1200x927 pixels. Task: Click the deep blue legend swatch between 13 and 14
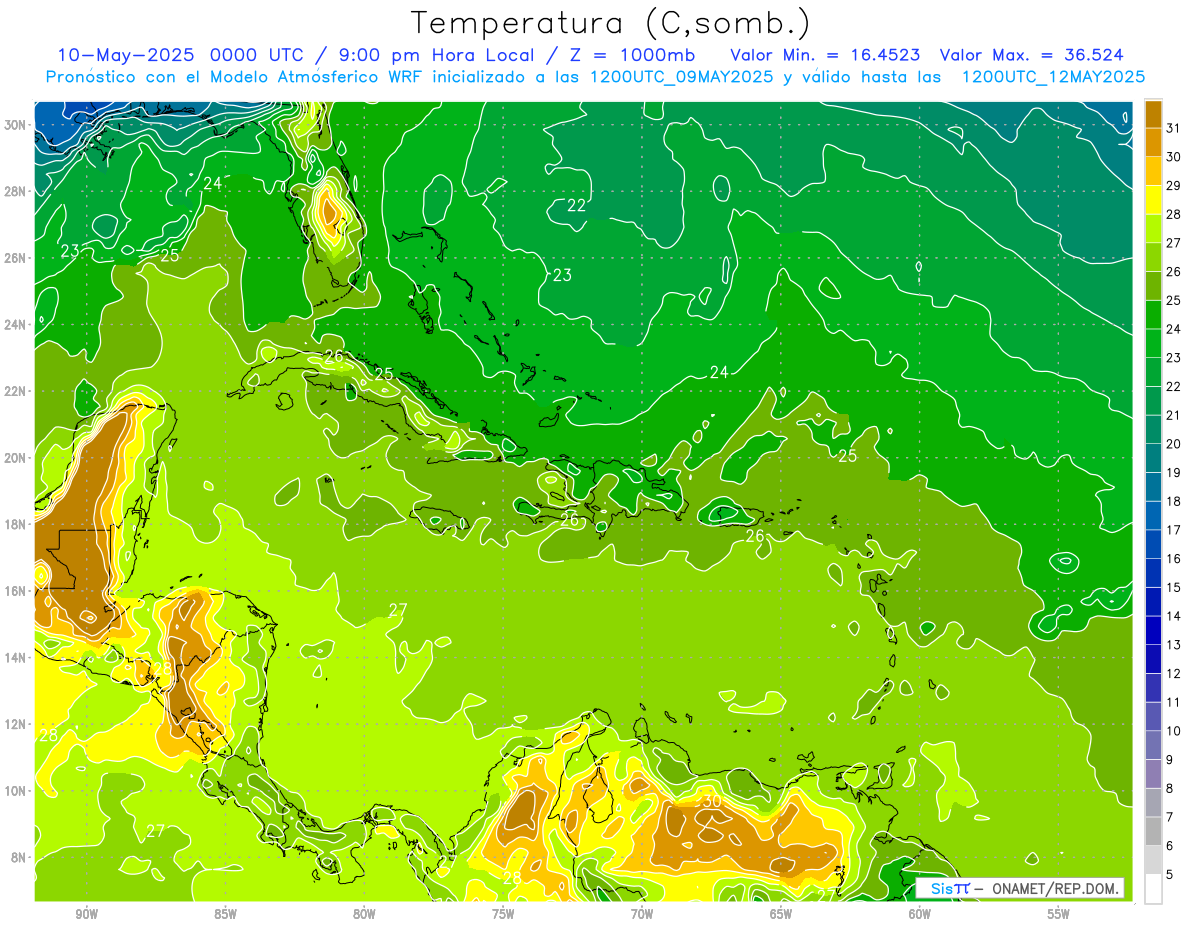1153,630
